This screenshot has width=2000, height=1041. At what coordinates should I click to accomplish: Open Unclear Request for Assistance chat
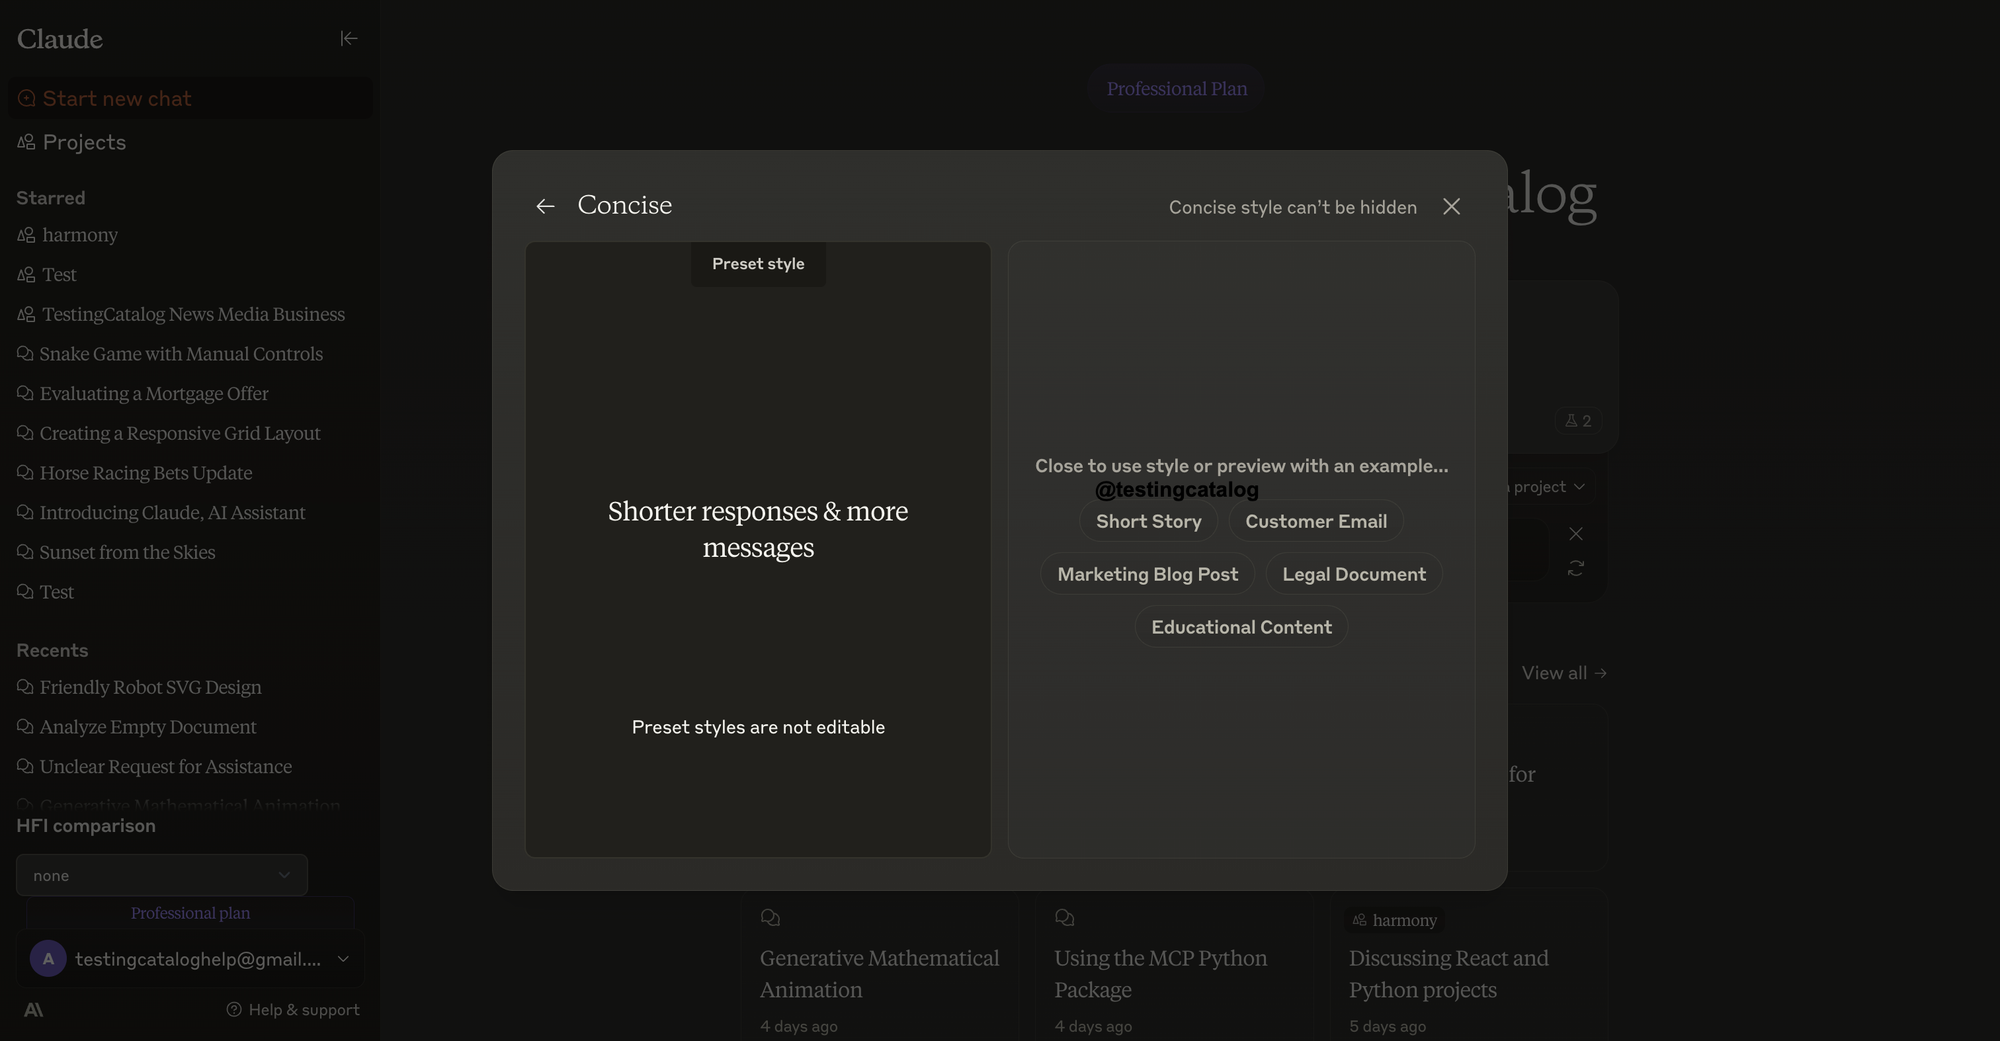[155, 767]
